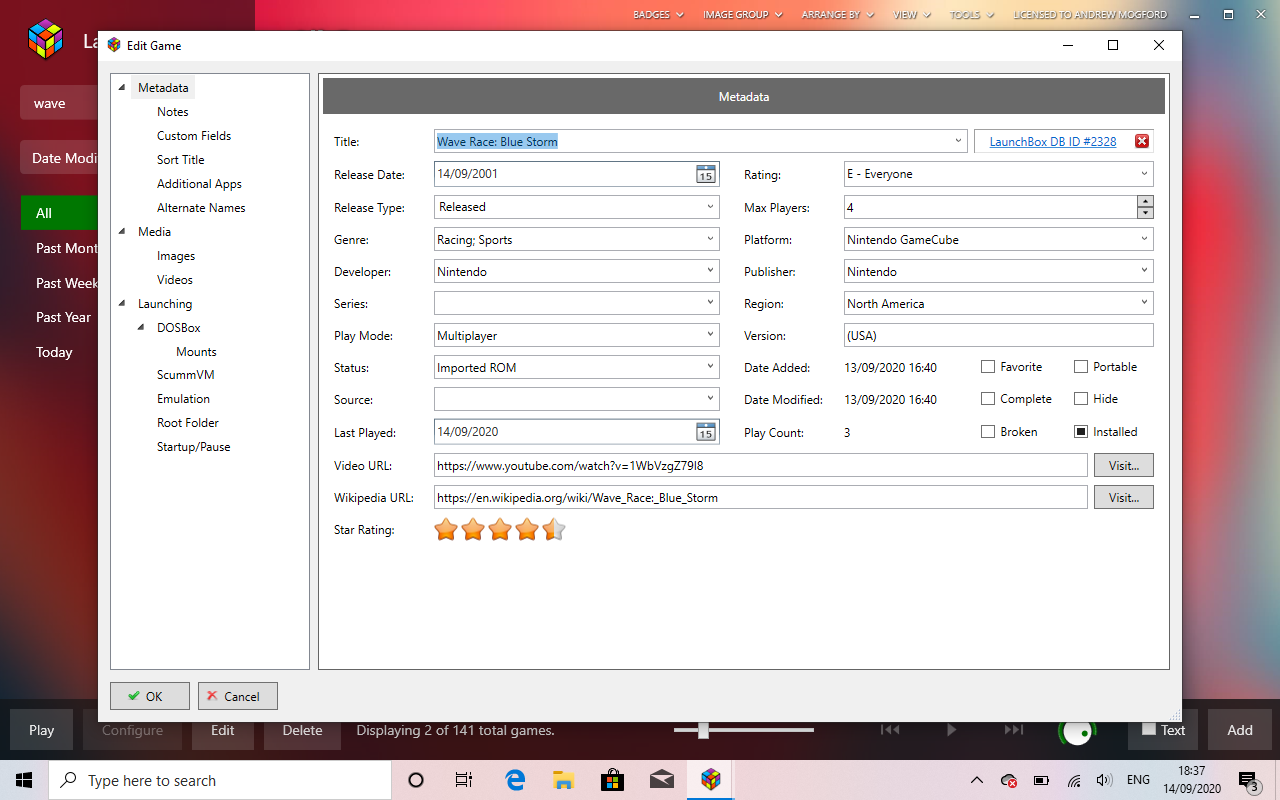Switch to LaunchBox taskbar icon

710,780
